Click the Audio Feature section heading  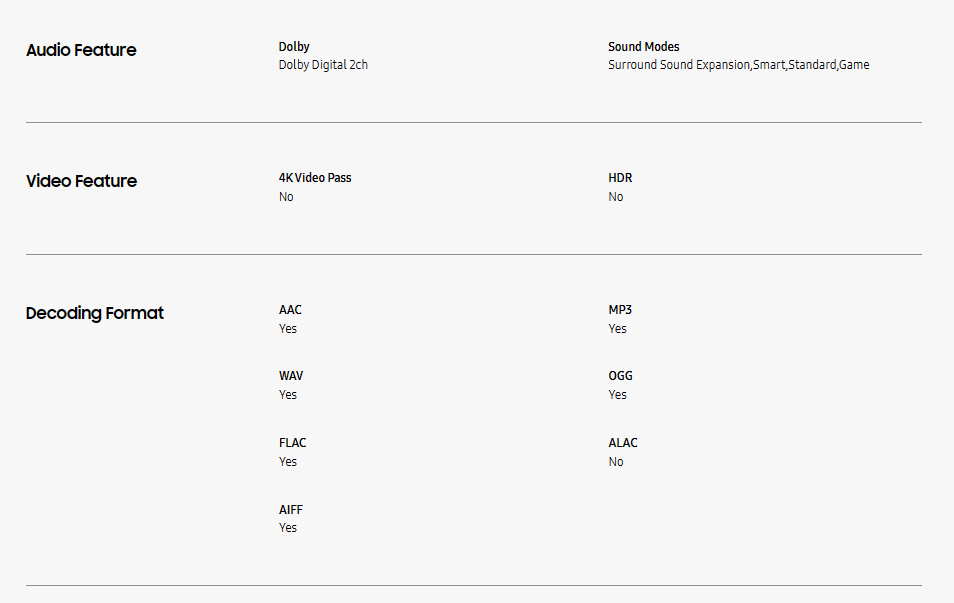point(81,50)
